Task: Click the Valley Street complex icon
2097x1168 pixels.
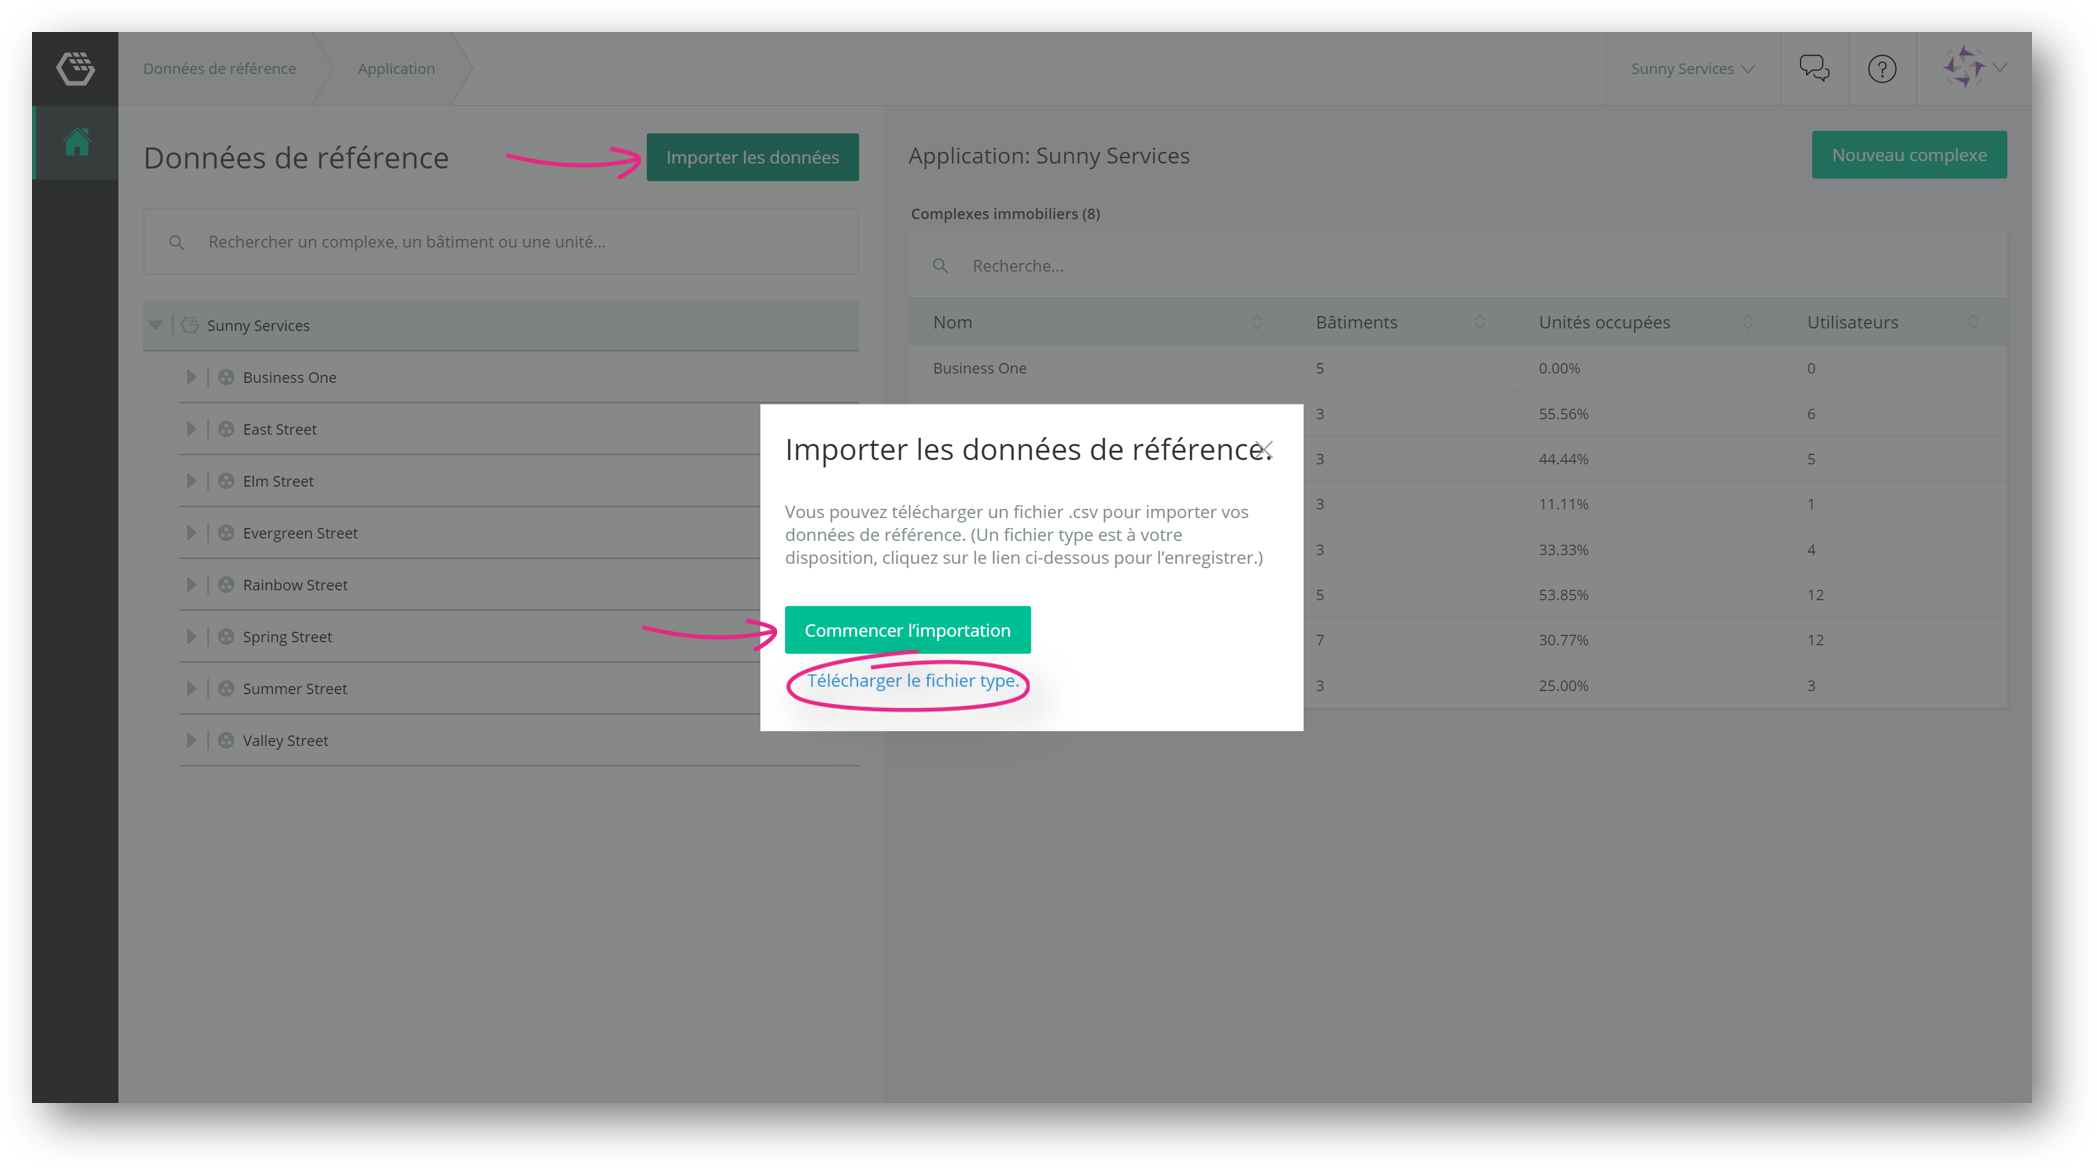Action: pyautogui.click(x=226, y=741)
